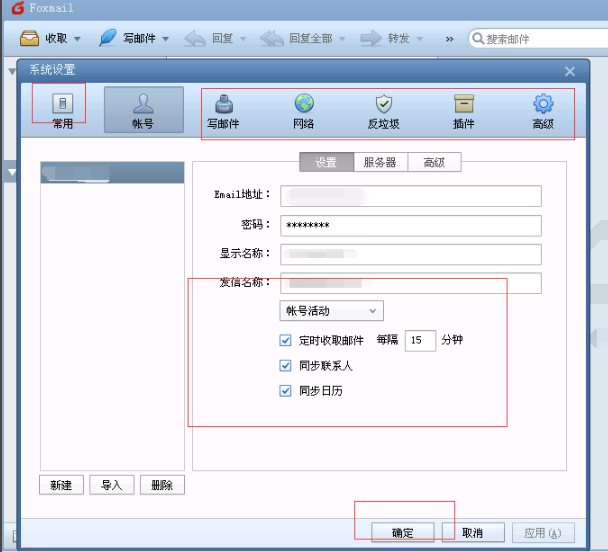608x552 pixels.
Task: Click the 显示名称 input field
Action: [x=411, y=254]
